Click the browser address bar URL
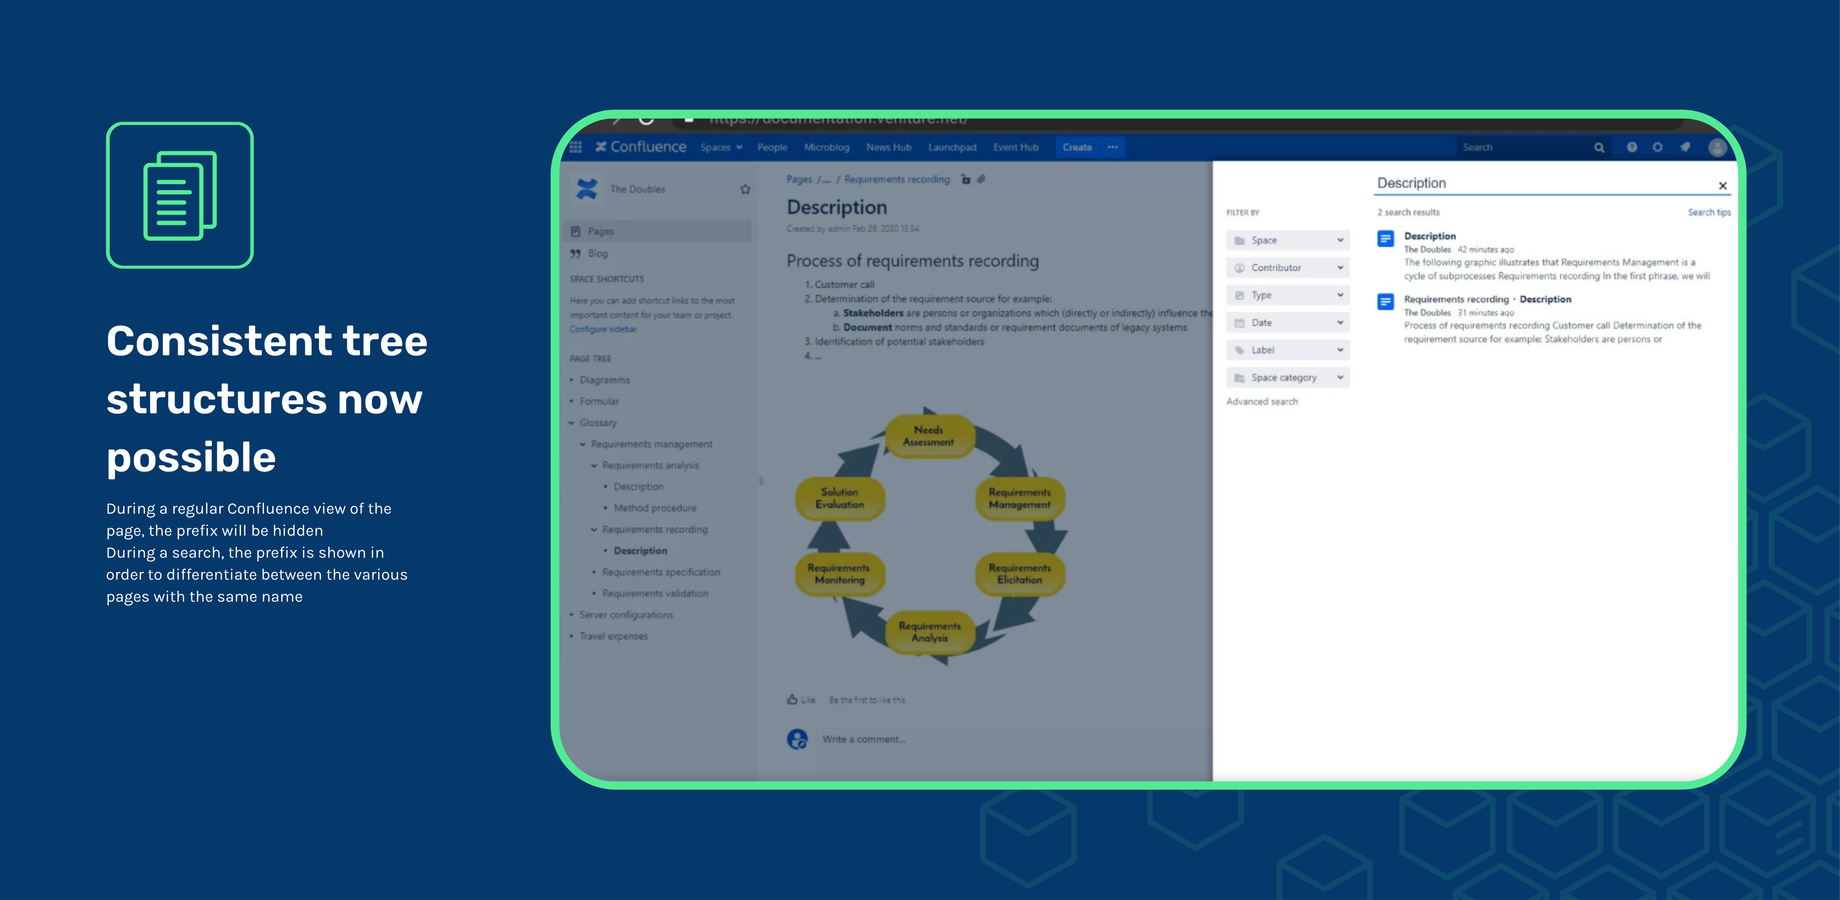The height and width of the screenshot is (900, 1840). [838, 119]
